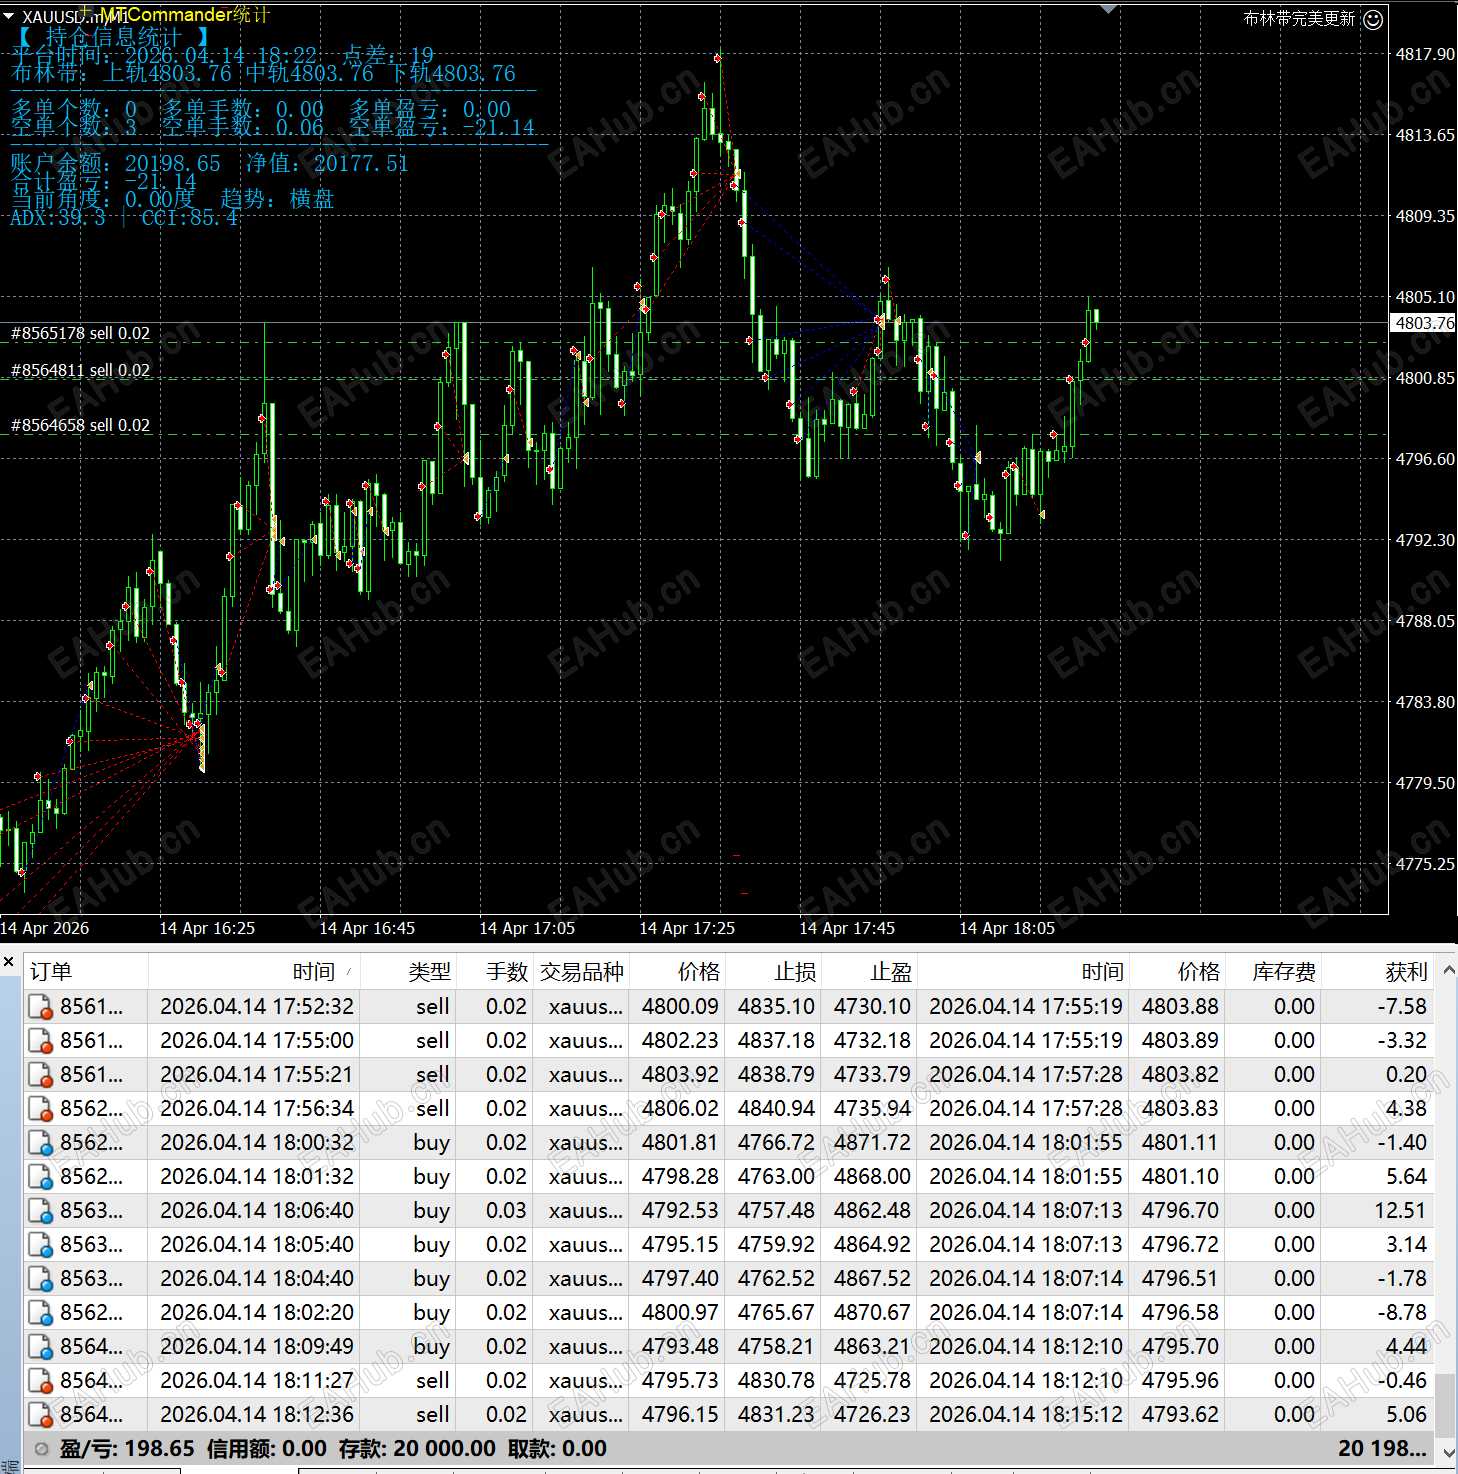1458x1474 pixels.
Task: Click order icon for 18:00:32 buy trade
Action: pos(41,1143)
